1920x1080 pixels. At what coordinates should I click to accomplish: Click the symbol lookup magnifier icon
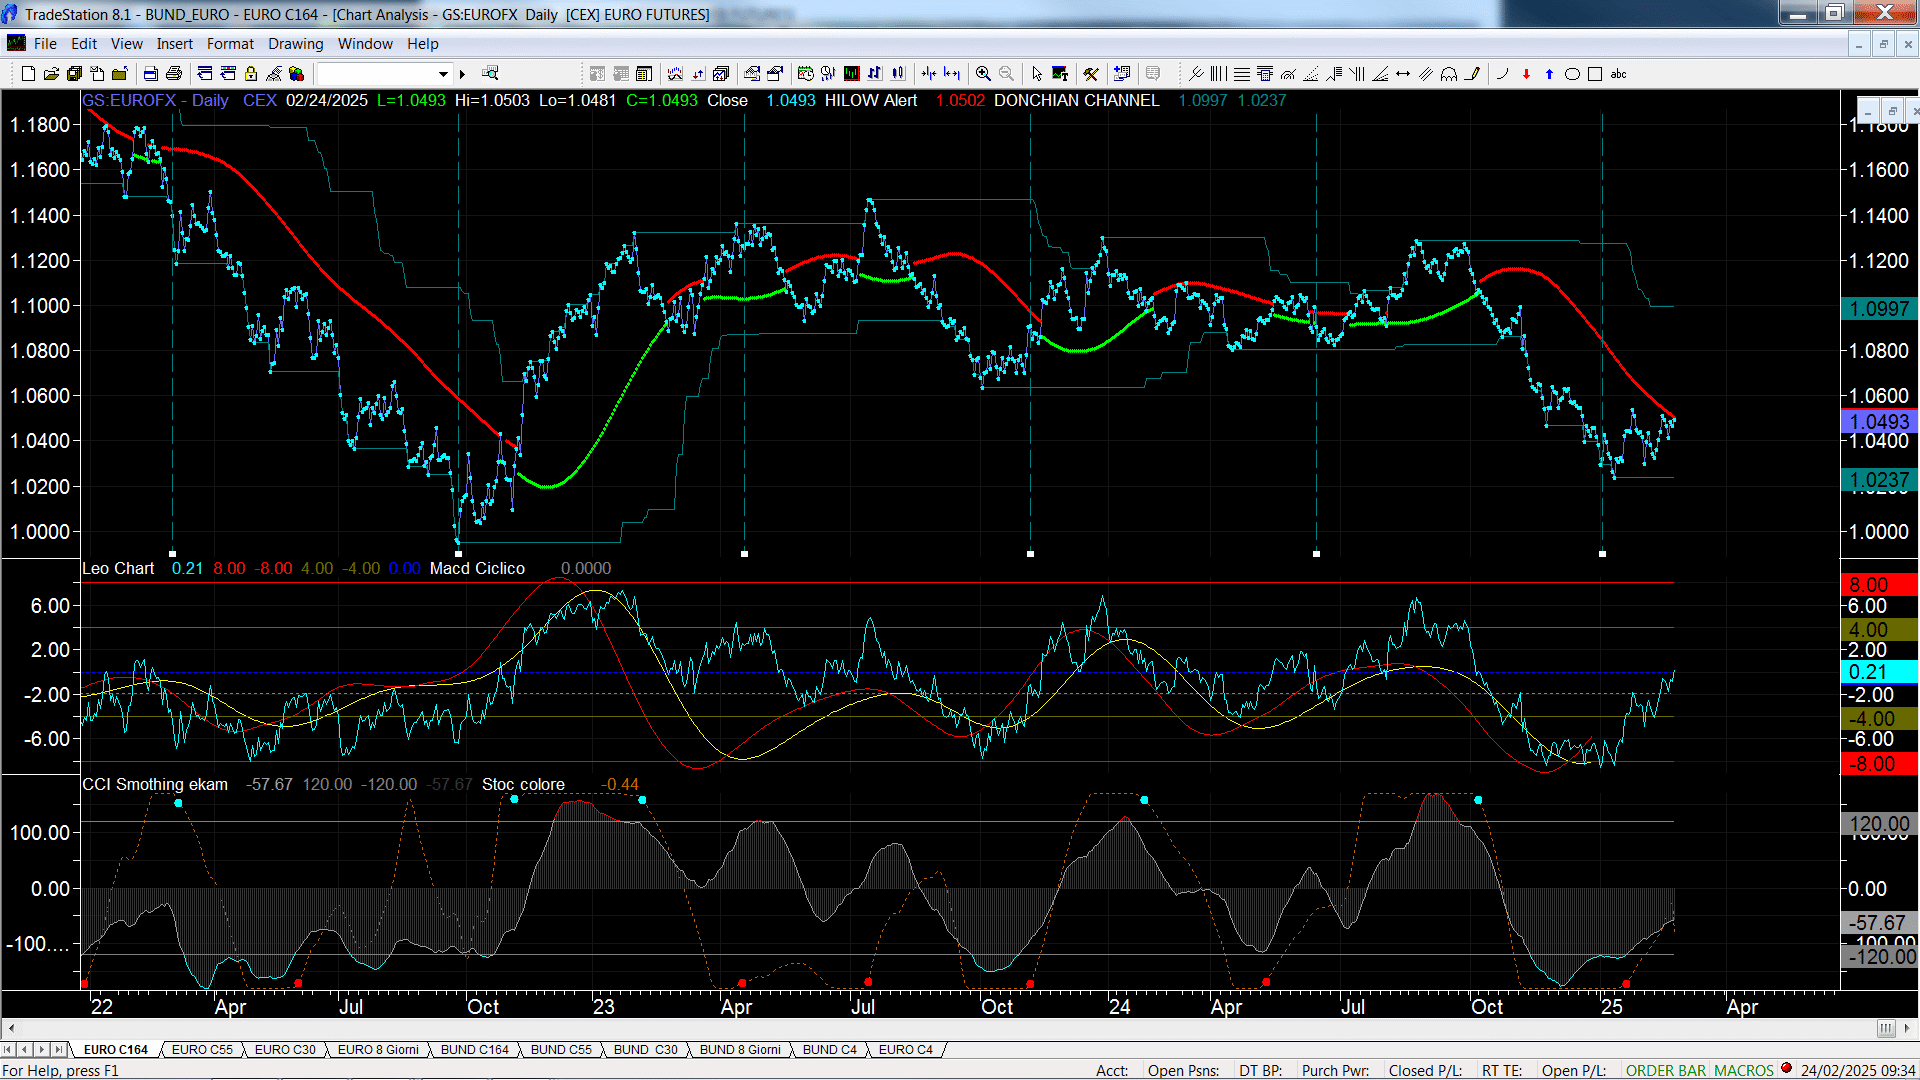pyautogui.click(x=490, y=73)
